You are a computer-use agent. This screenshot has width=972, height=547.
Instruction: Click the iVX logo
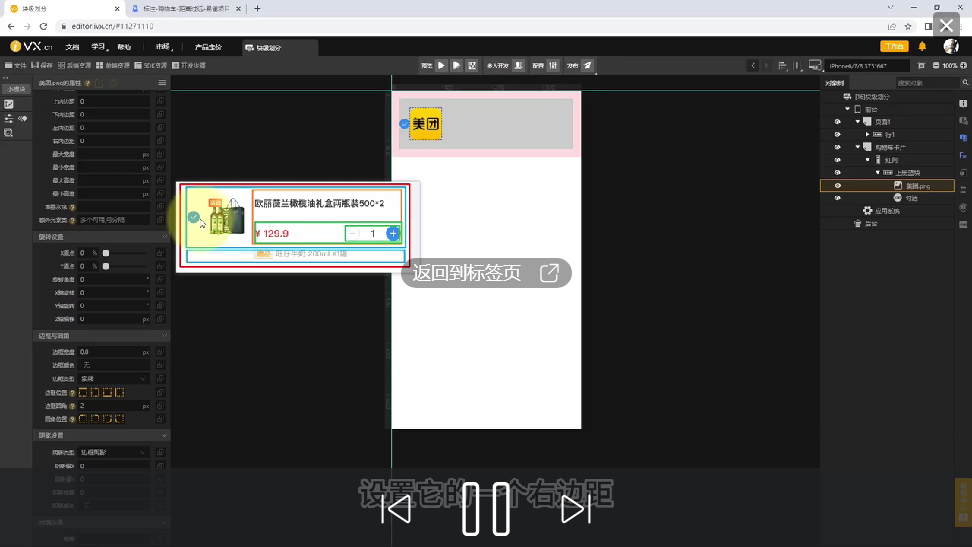(x=31, y=47)
